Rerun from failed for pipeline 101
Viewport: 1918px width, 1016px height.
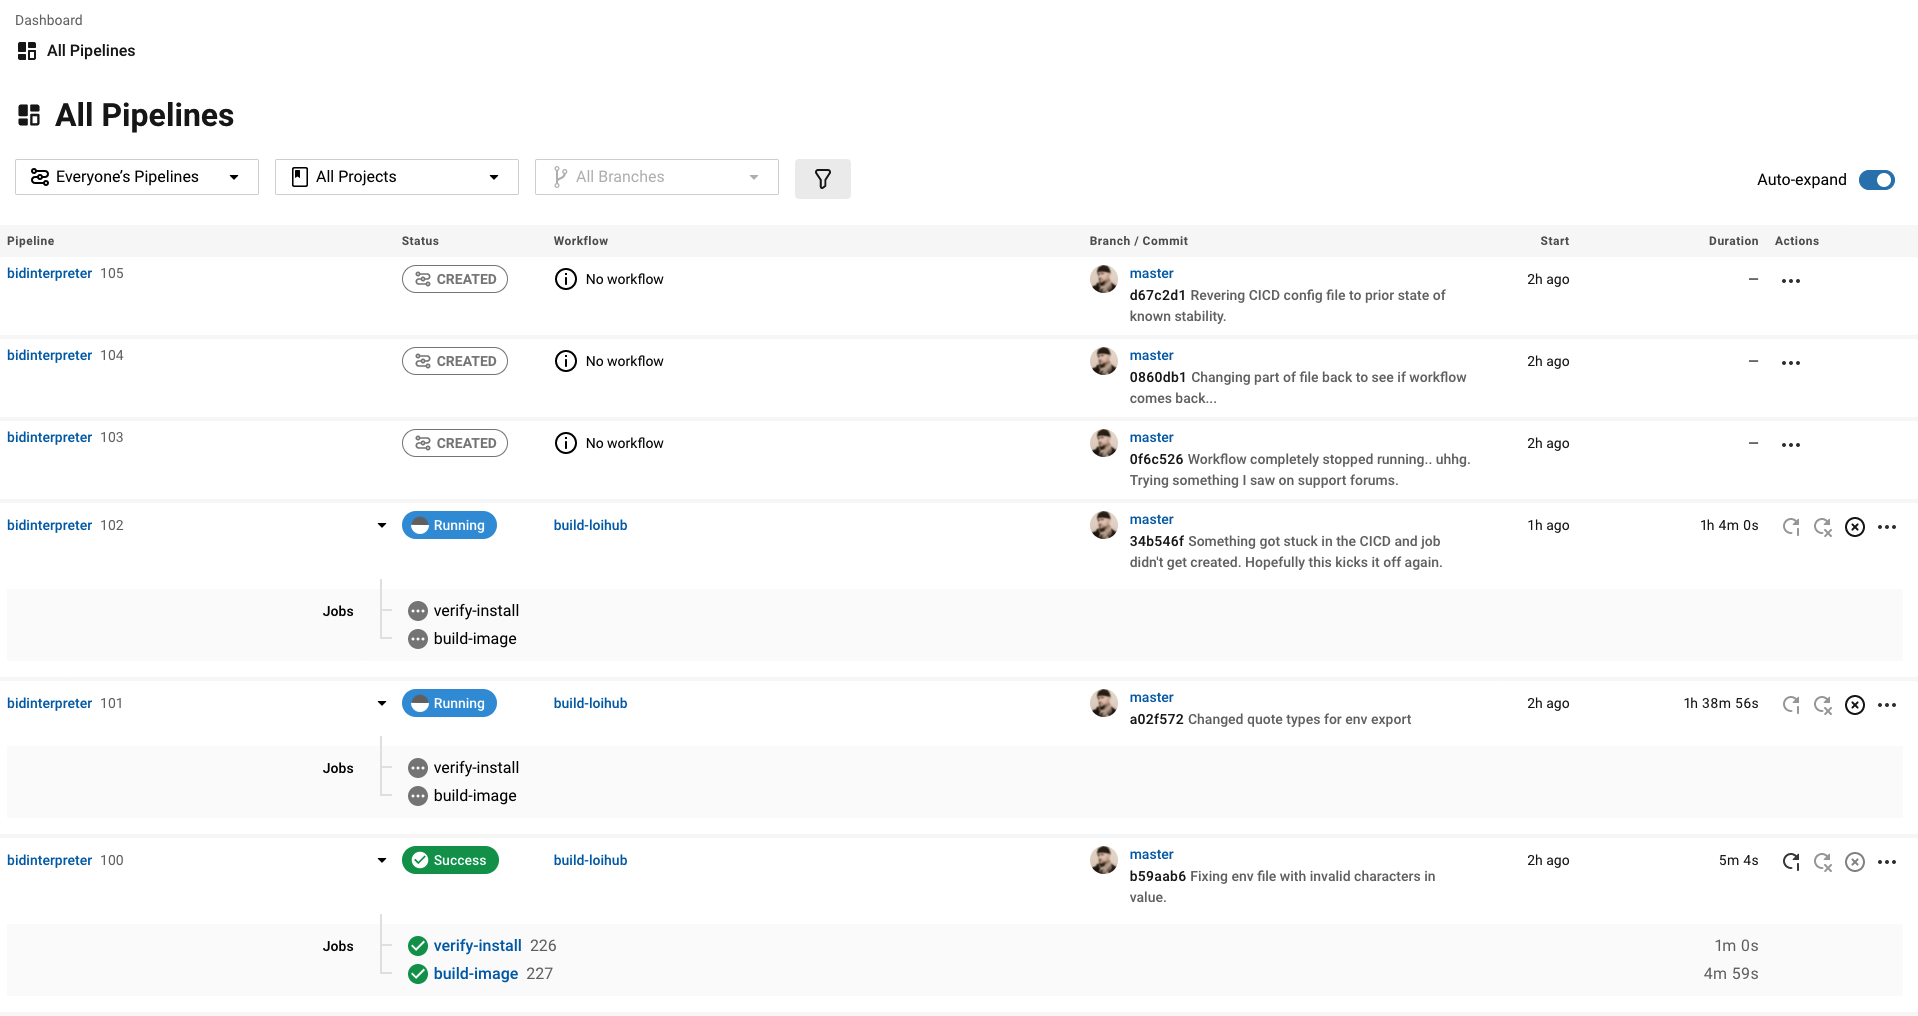coord(1823,705)
